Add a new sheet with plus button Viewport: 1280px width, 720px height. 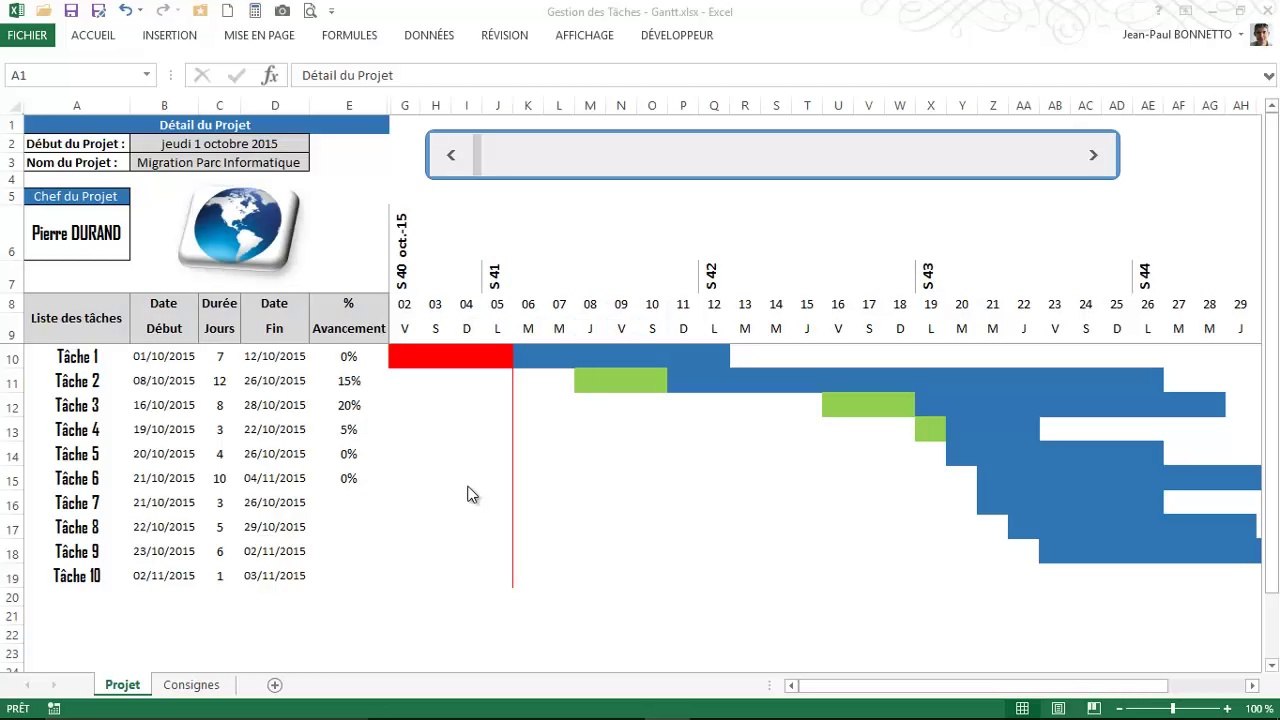275,685
